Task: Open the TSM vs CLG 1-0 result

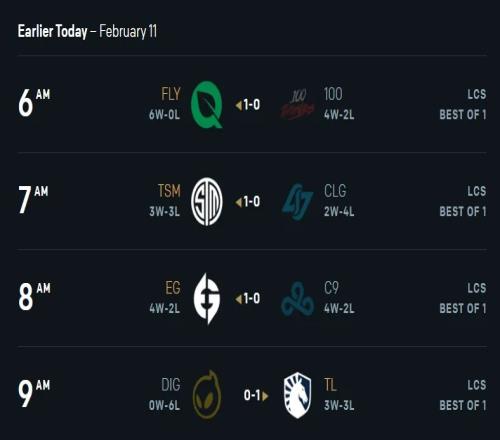Action: pyautogui.click(x=248, y=202)
